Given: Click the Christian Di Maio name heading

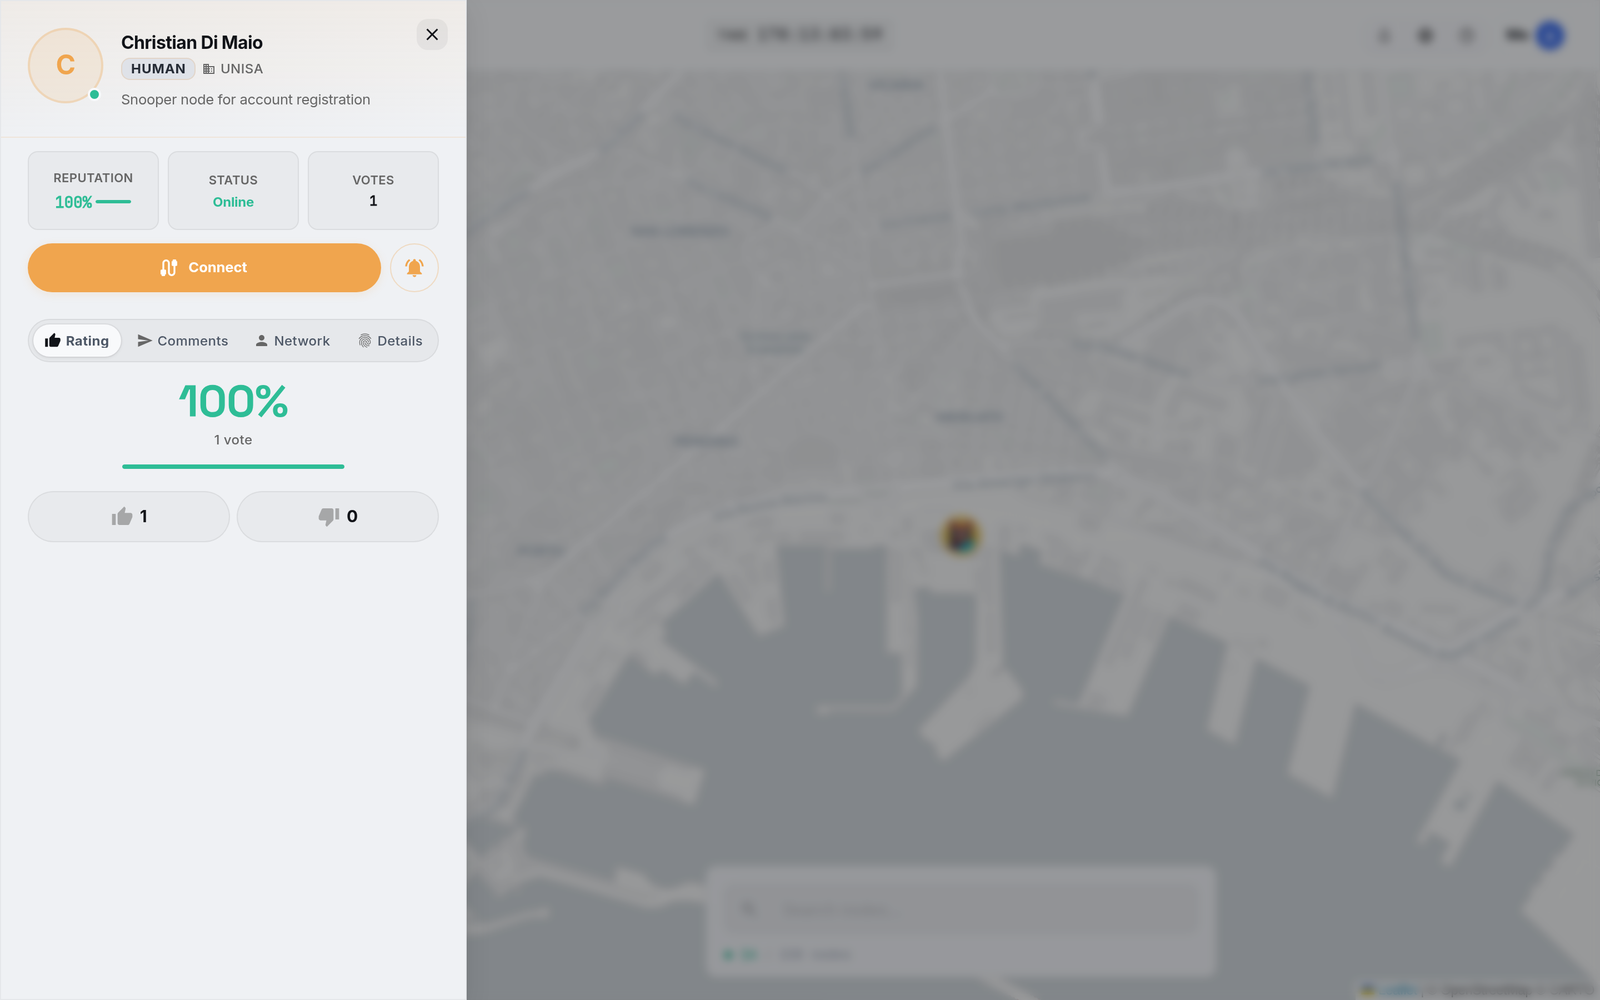Looking at the screenshot, I should point(192,42).
